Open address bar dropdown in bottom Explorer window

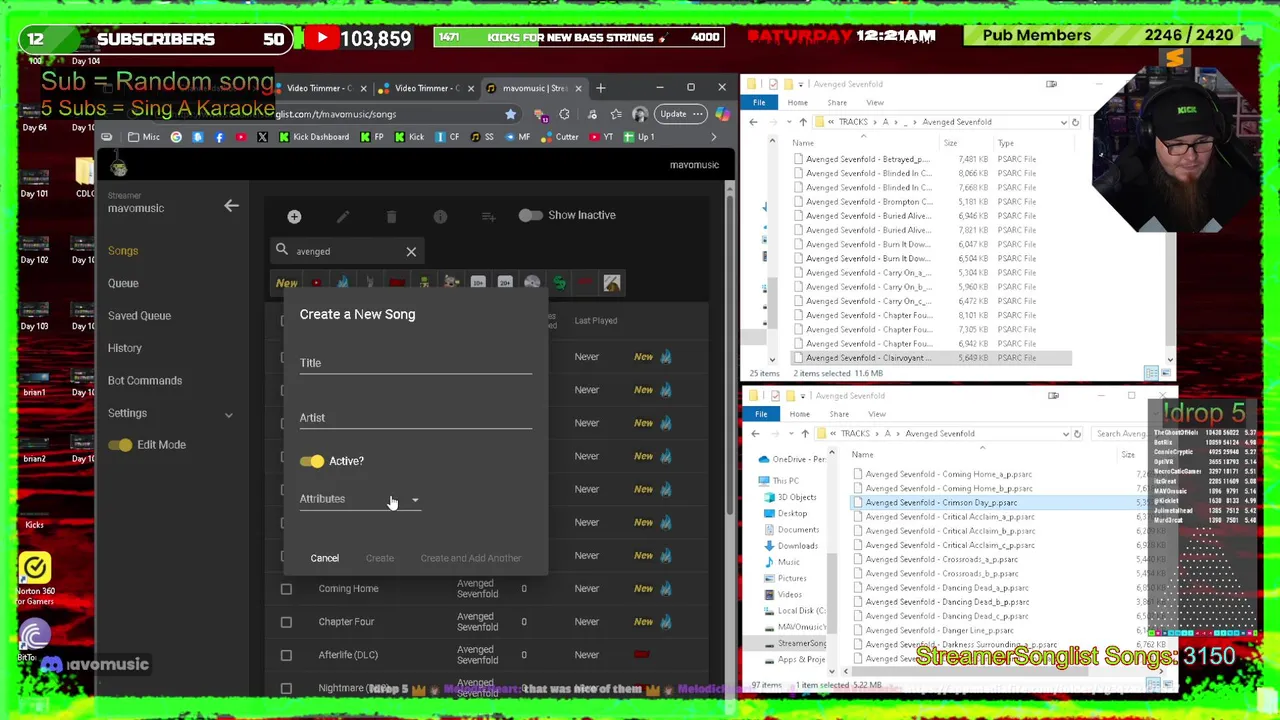pyautogui.click(x=1065, y=434)
